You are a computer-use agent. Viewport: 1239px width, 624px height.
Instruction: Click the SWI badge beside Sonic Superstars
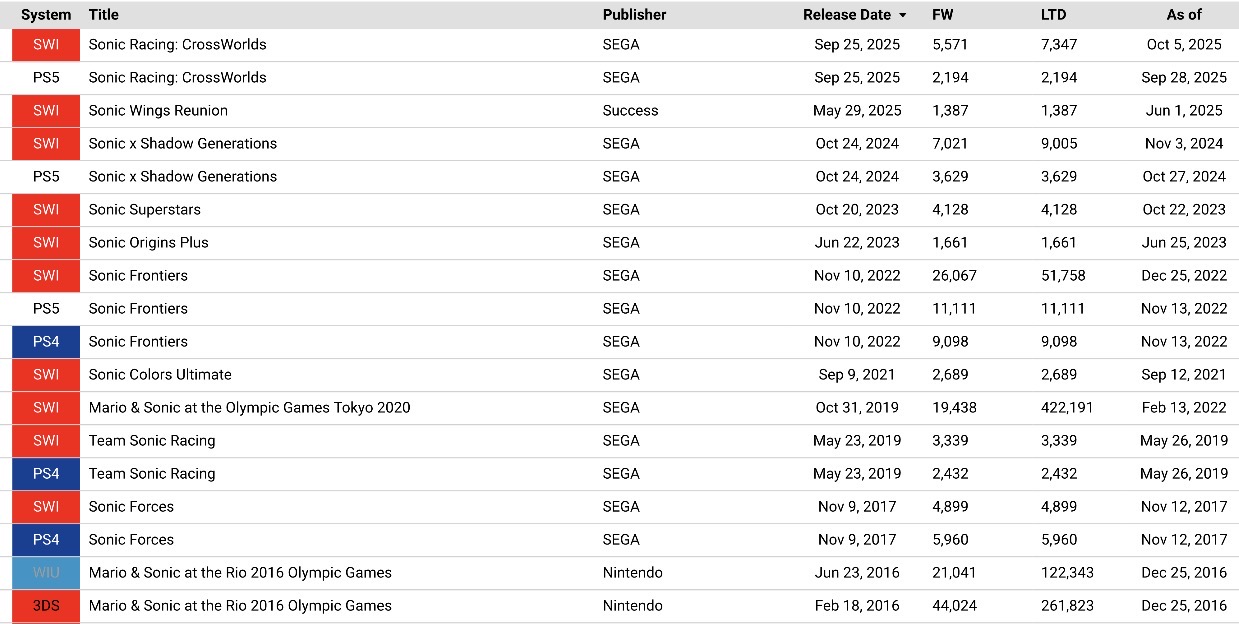point(46,210)
